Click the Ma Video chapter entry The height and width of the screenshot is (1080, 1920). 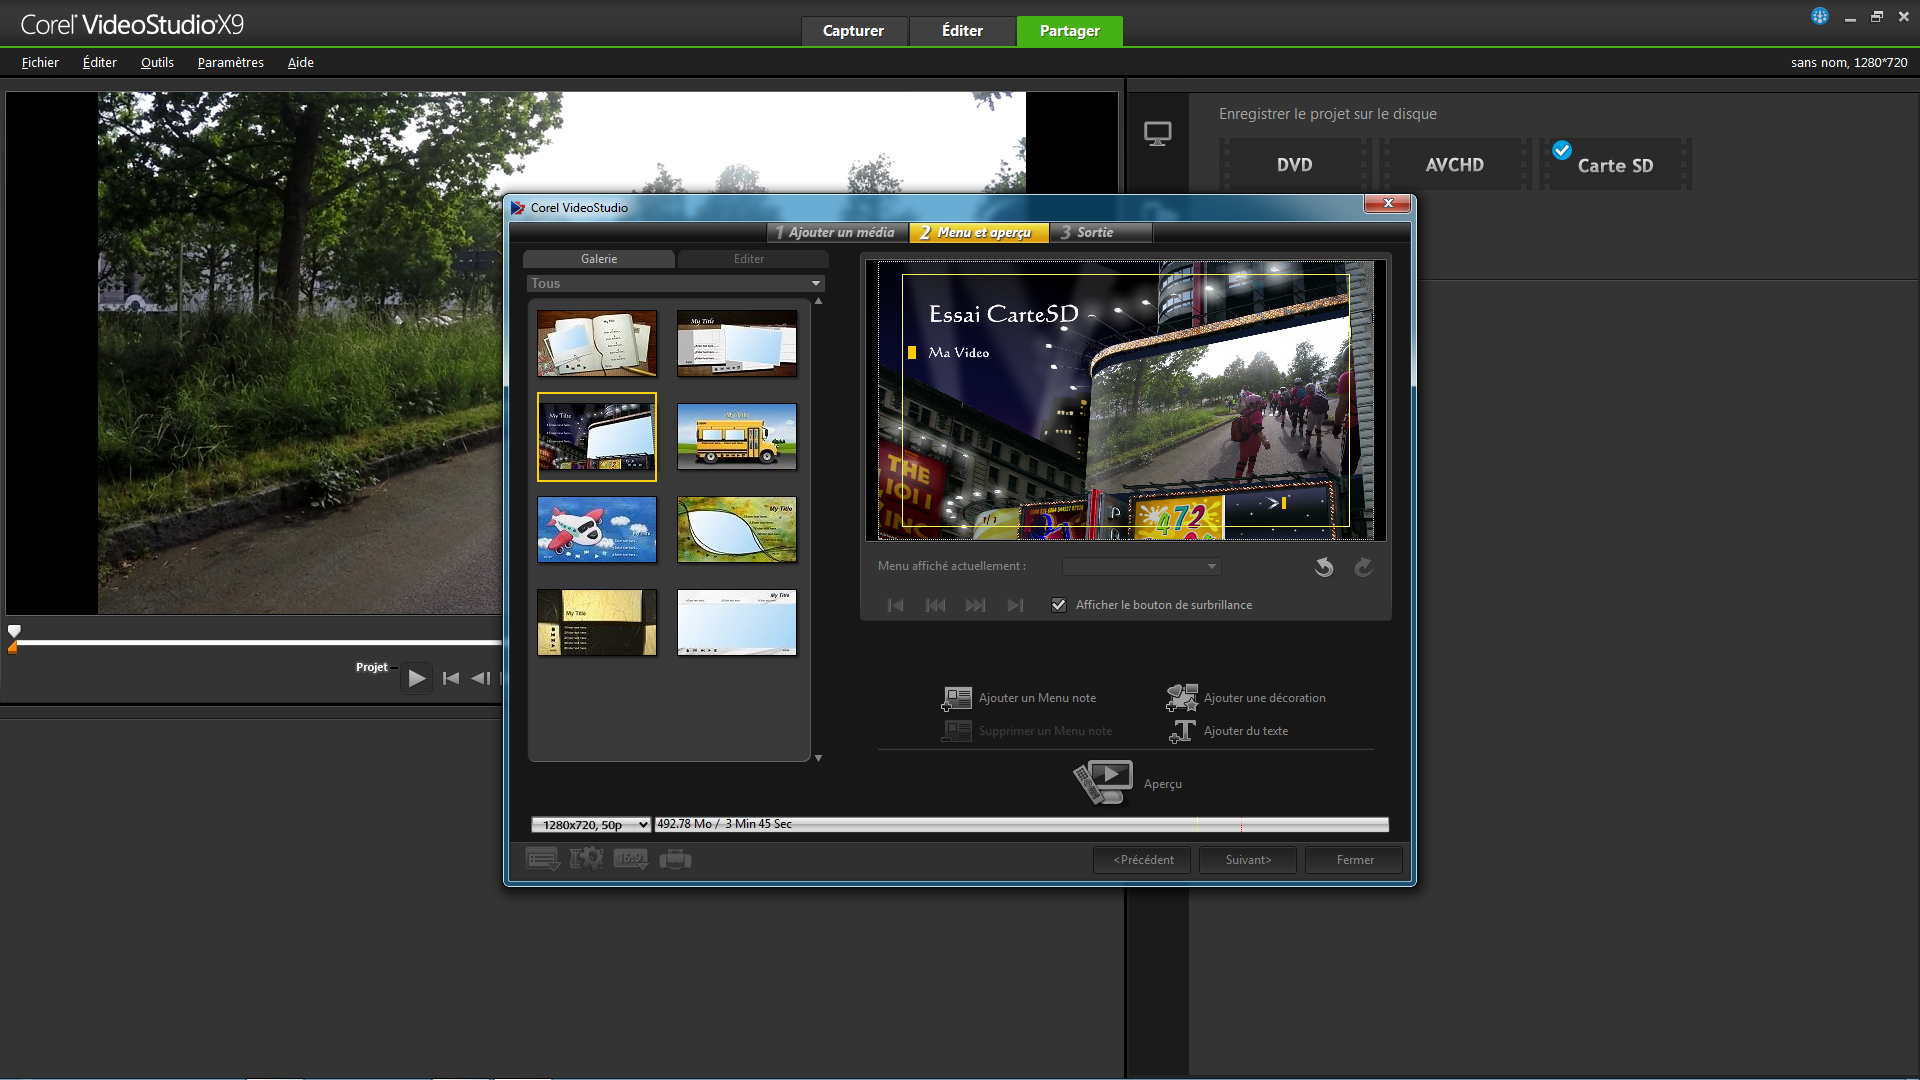[x=958, y=352]
